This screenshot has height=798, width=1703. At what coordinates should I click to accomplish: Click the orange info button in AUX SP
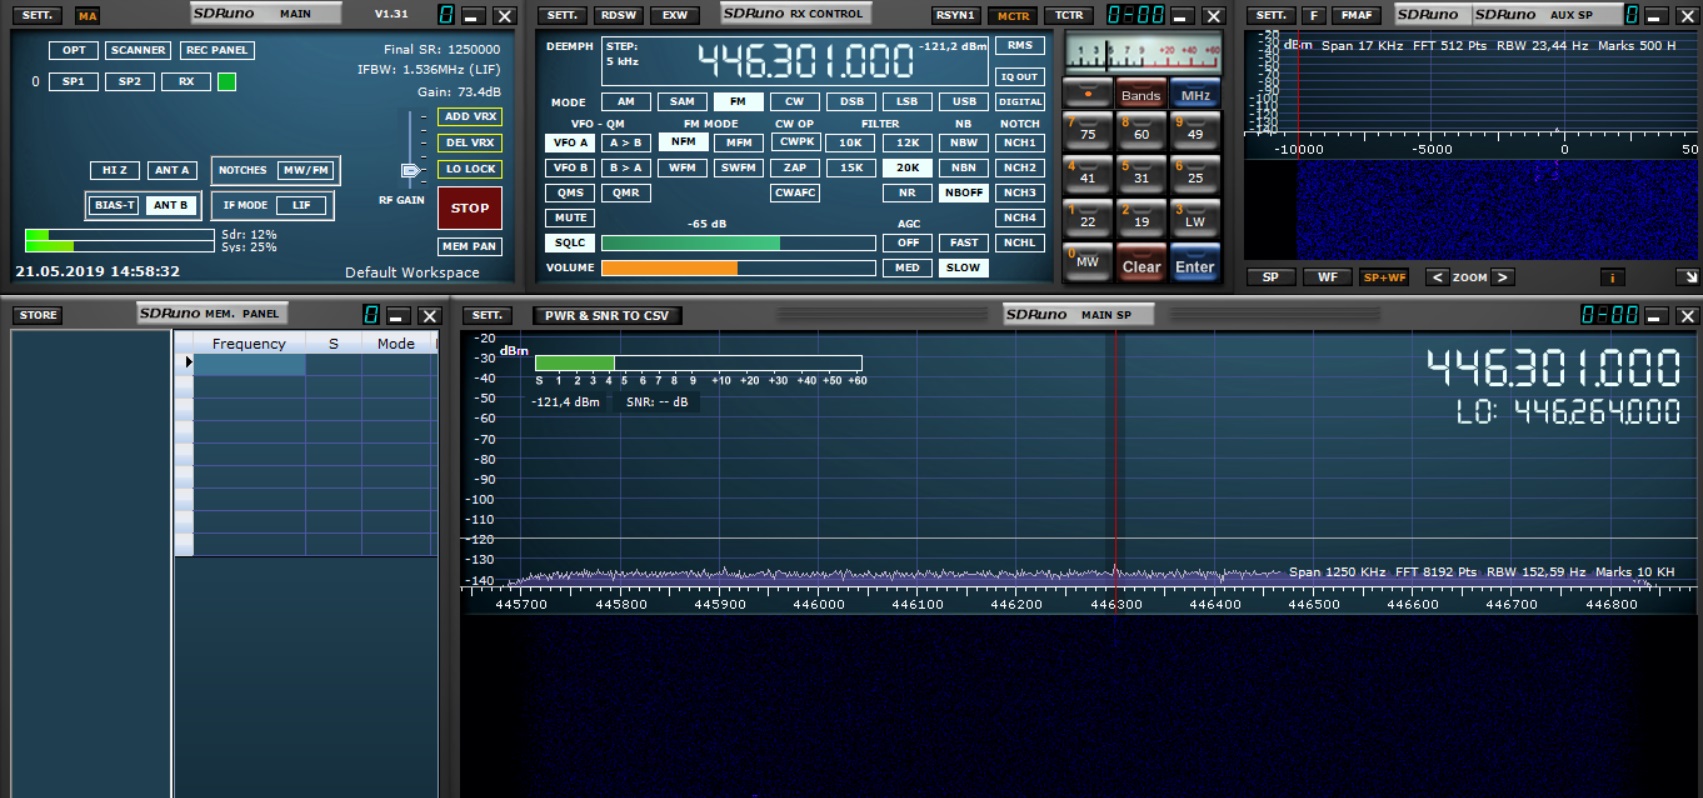coord(1612,278)
